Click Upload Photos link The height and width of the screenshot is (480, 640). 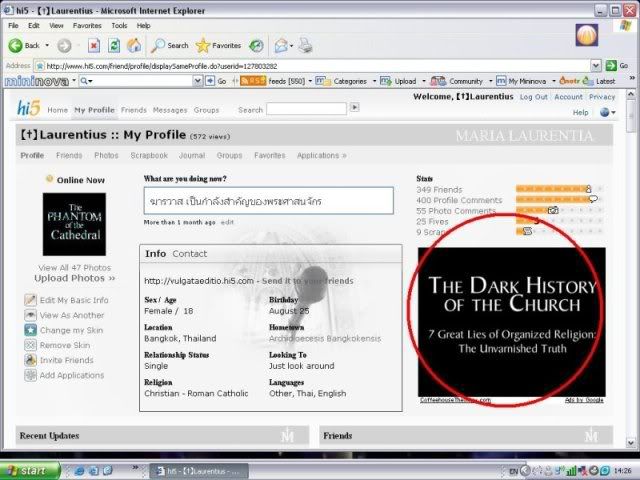tap(75, 278)
